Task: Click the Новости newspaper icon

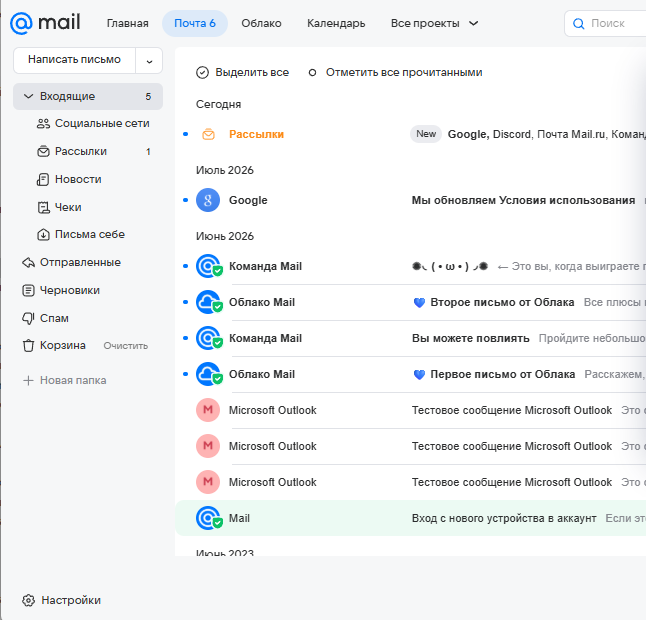Action: click(x=43, y=180)
